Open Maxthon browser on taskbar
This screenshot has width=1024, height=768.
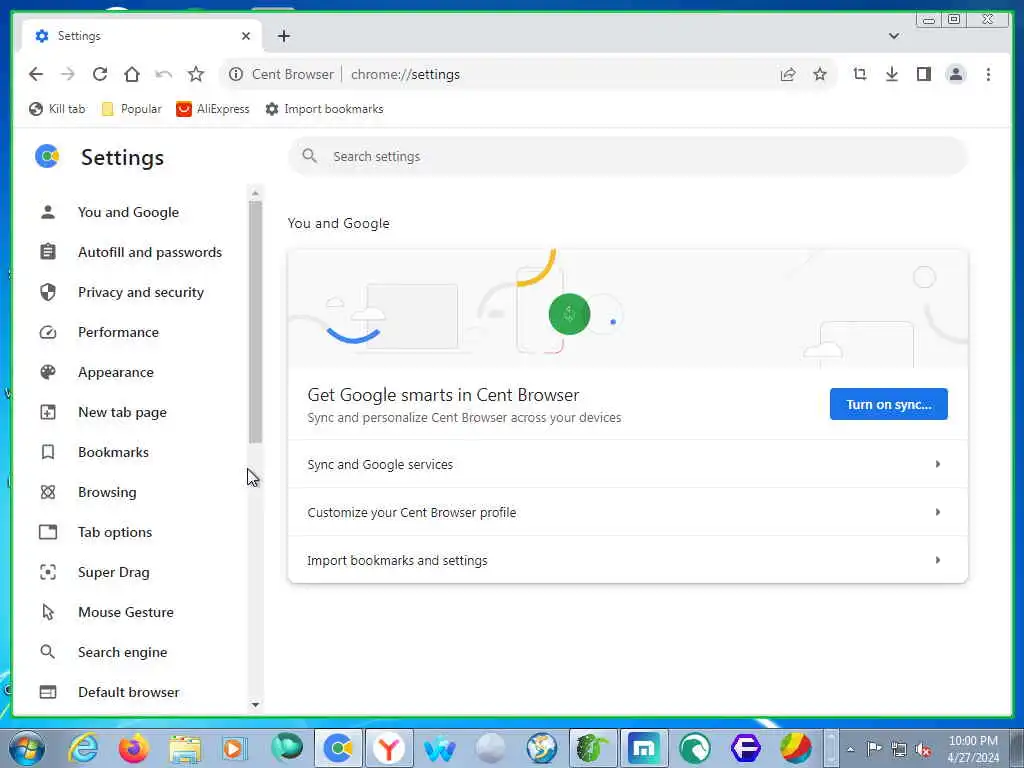644,748
